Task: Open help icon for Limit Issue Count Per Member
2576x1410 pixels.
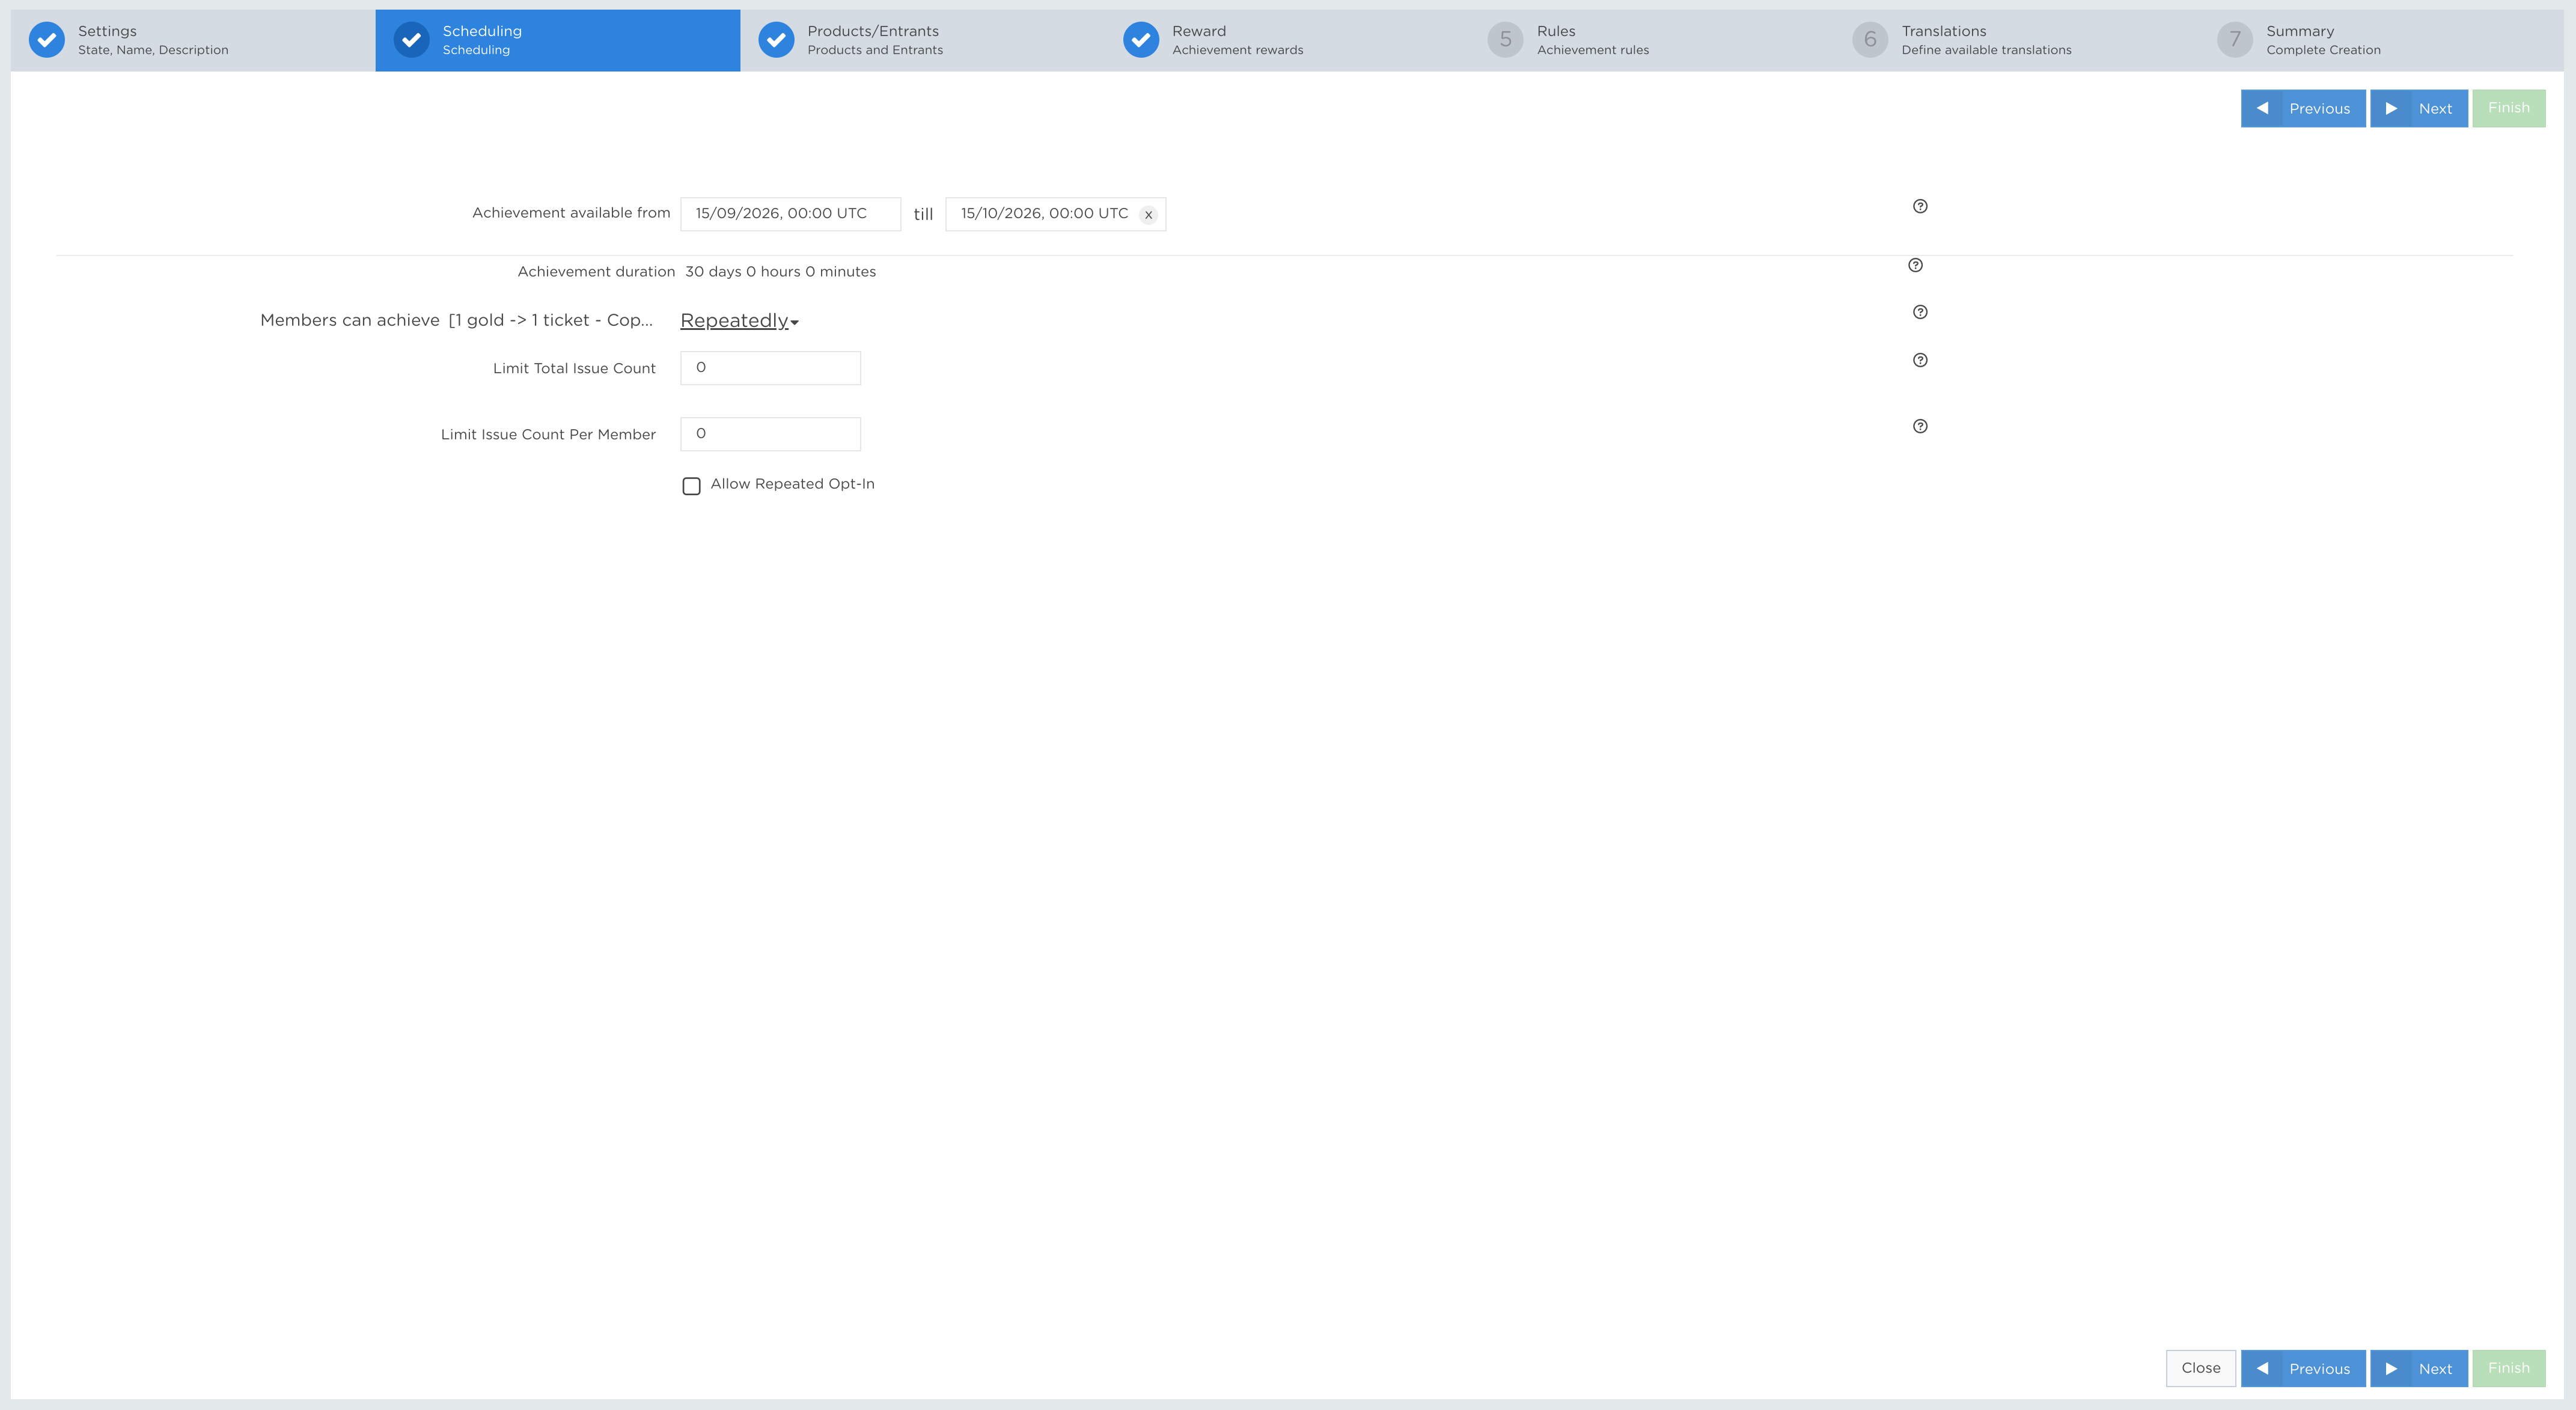Action: coord(1920,426)
